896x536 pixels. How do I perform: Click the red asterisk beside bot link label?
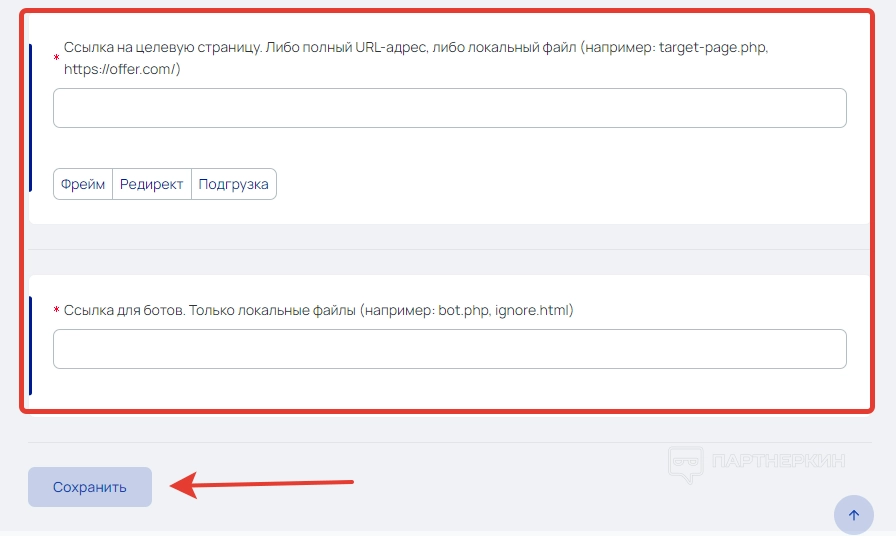click(x=56, y=311)
